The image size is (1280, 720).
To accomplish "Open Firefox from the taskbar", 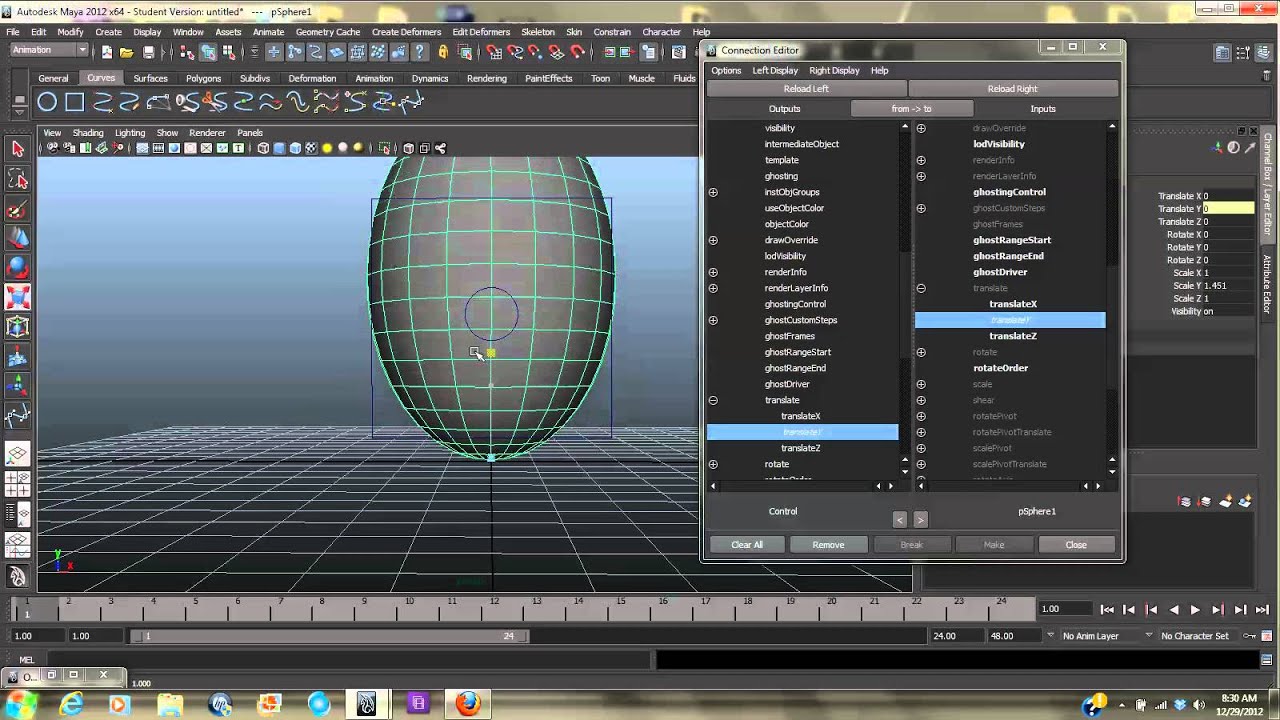I will (468, 704).
